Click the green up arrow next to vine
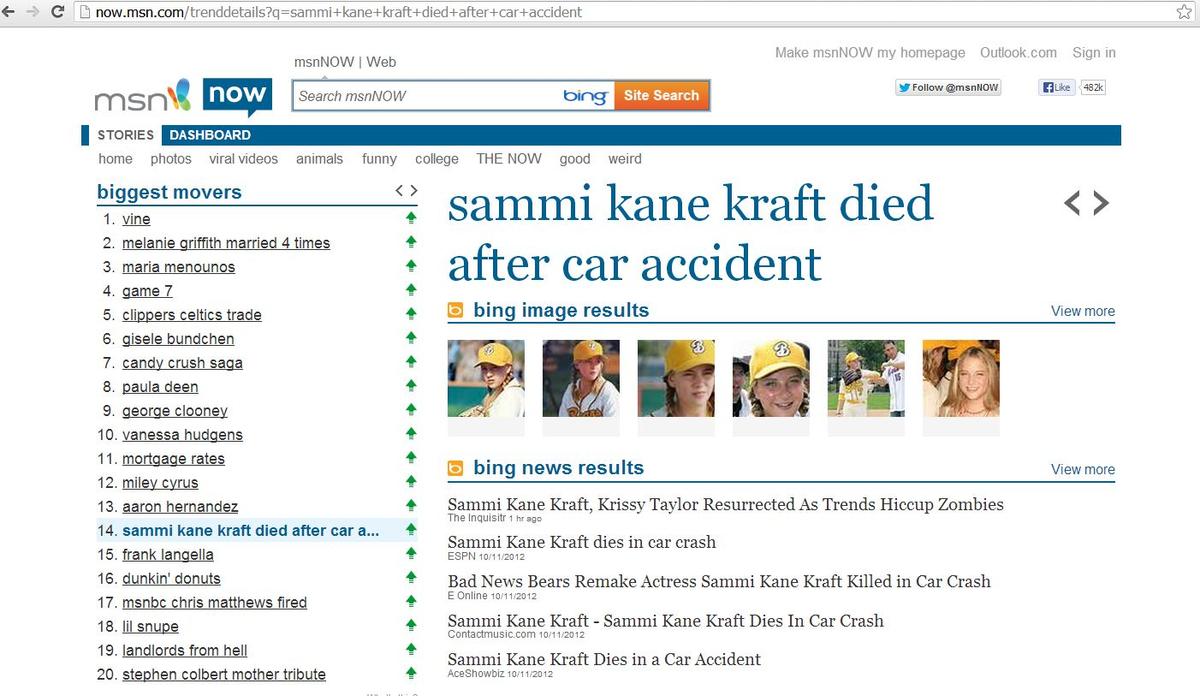 click(410, 219)
